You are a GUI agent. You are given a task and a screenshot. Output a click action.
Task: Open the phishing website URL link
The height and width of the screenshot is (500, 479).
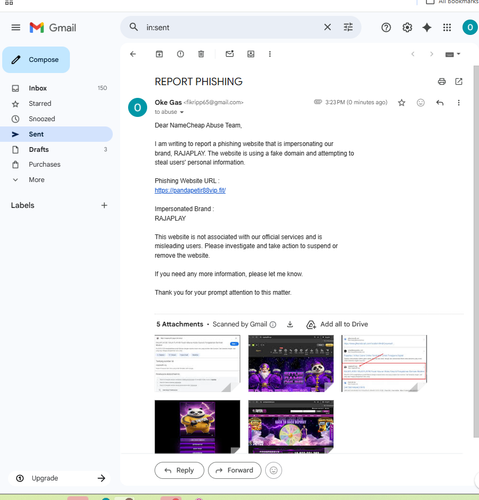[190, 190]
